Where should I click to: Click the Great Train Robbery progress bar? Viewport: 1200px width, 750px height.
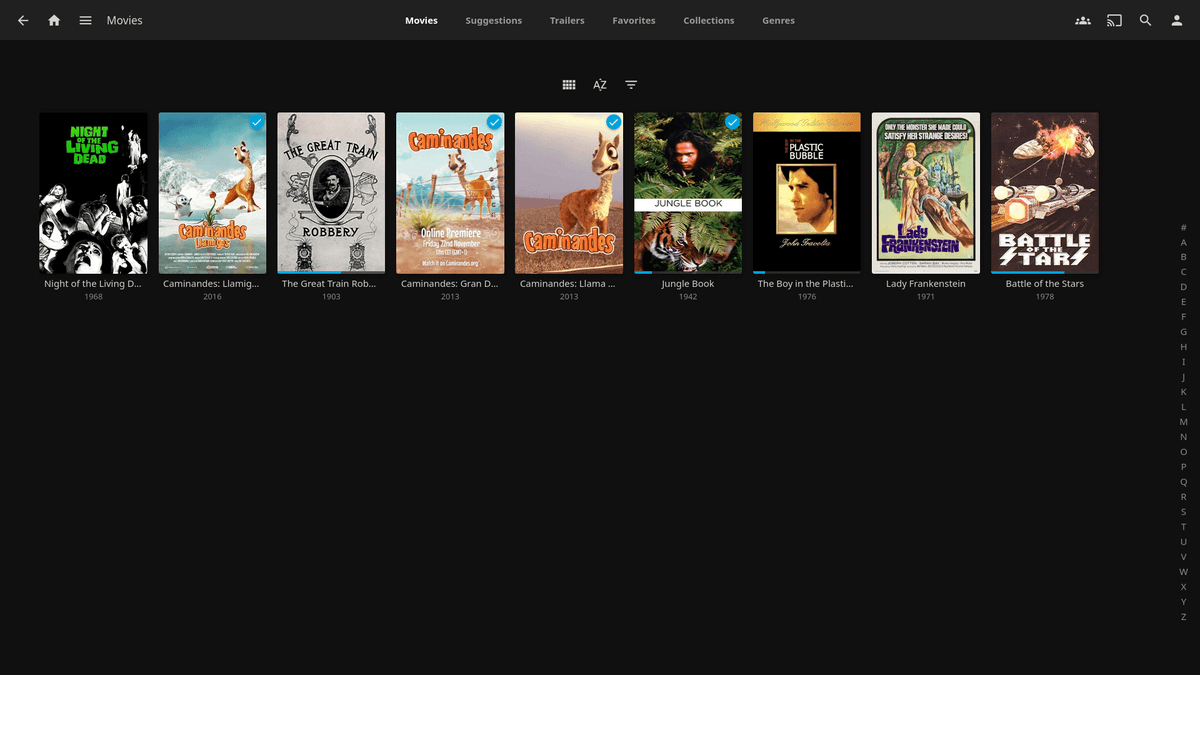click(x=331, y=272)
